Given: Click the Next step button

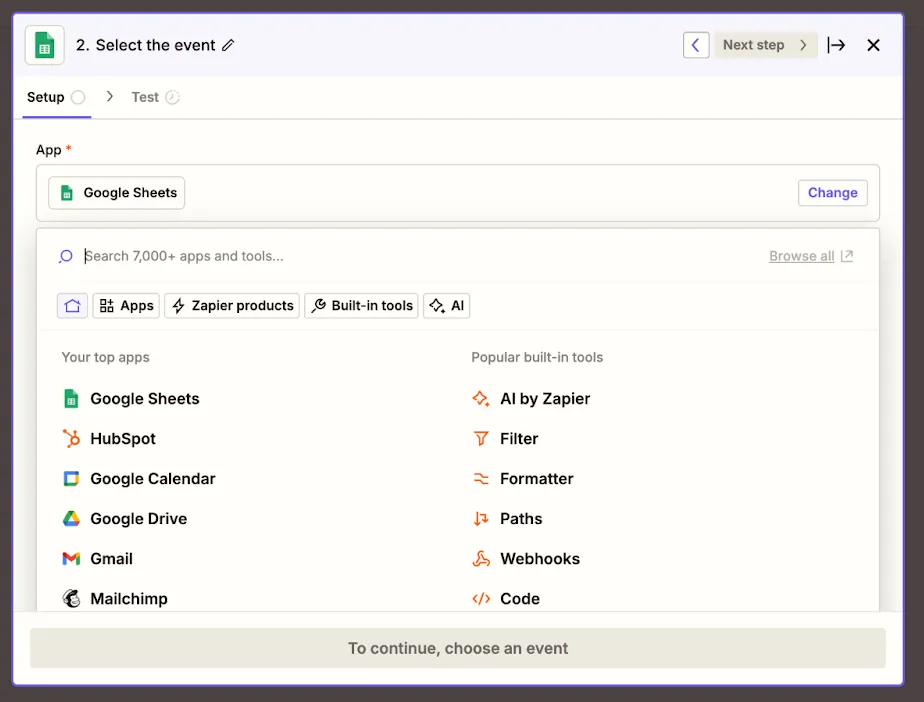Looking at the screenshot, I should point(765,45).
